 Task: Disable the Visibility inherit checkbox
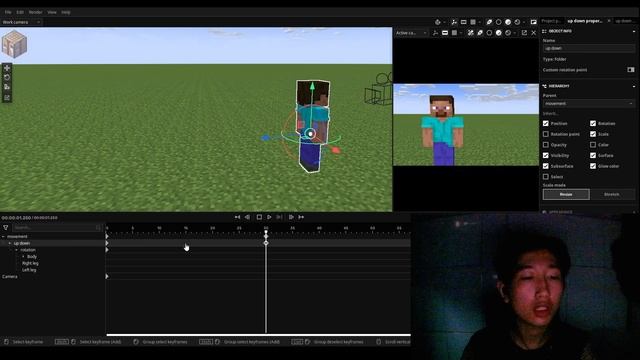click(x=546, y=156)
